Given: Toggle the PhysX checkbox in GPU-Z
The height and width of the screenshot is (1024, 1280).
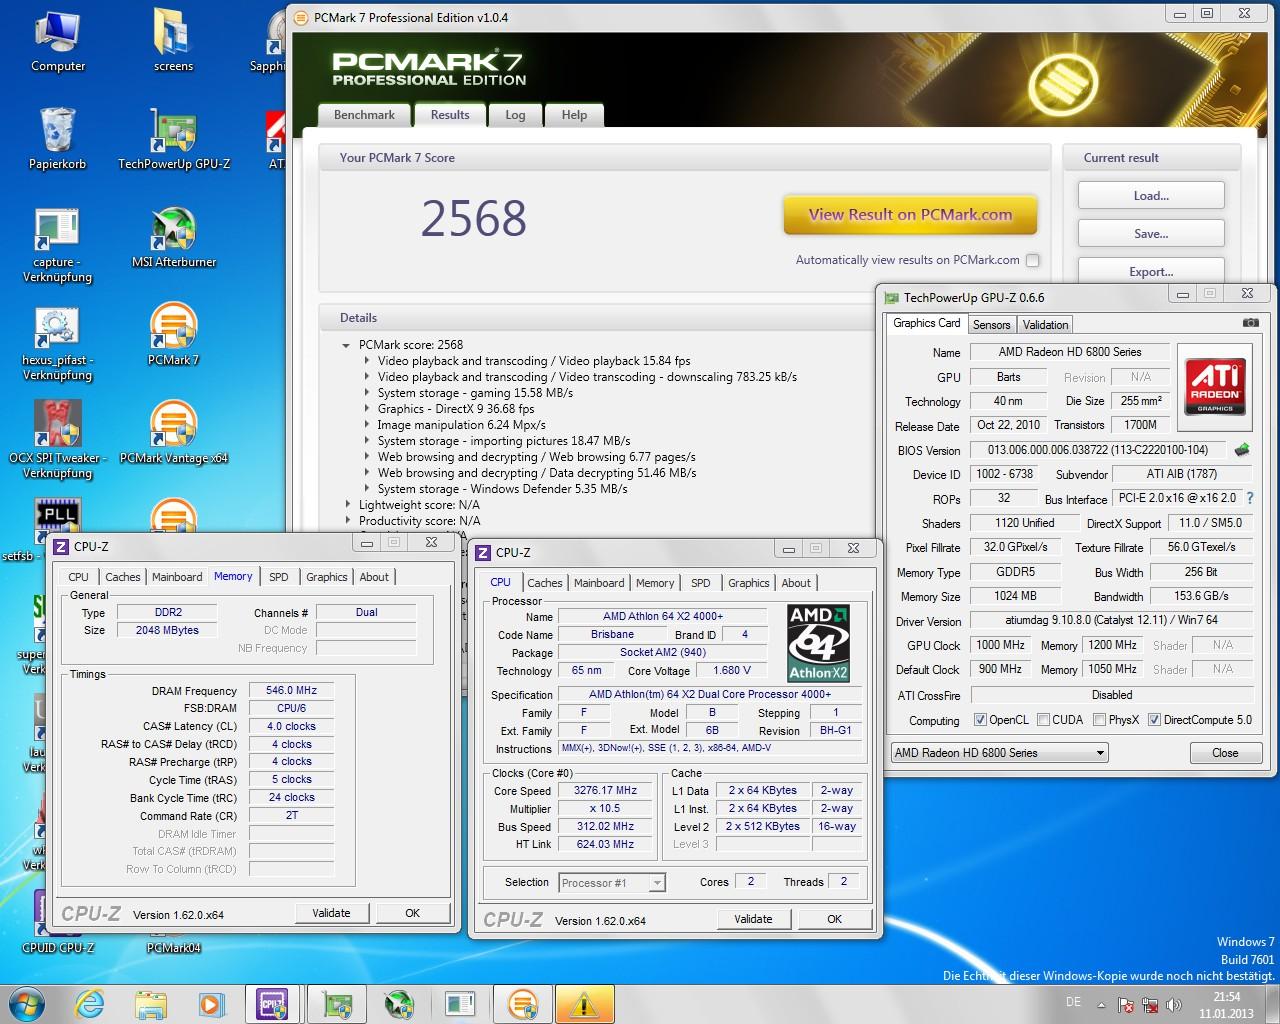Looking at the screenshot, I should [x=1100, y=720].
